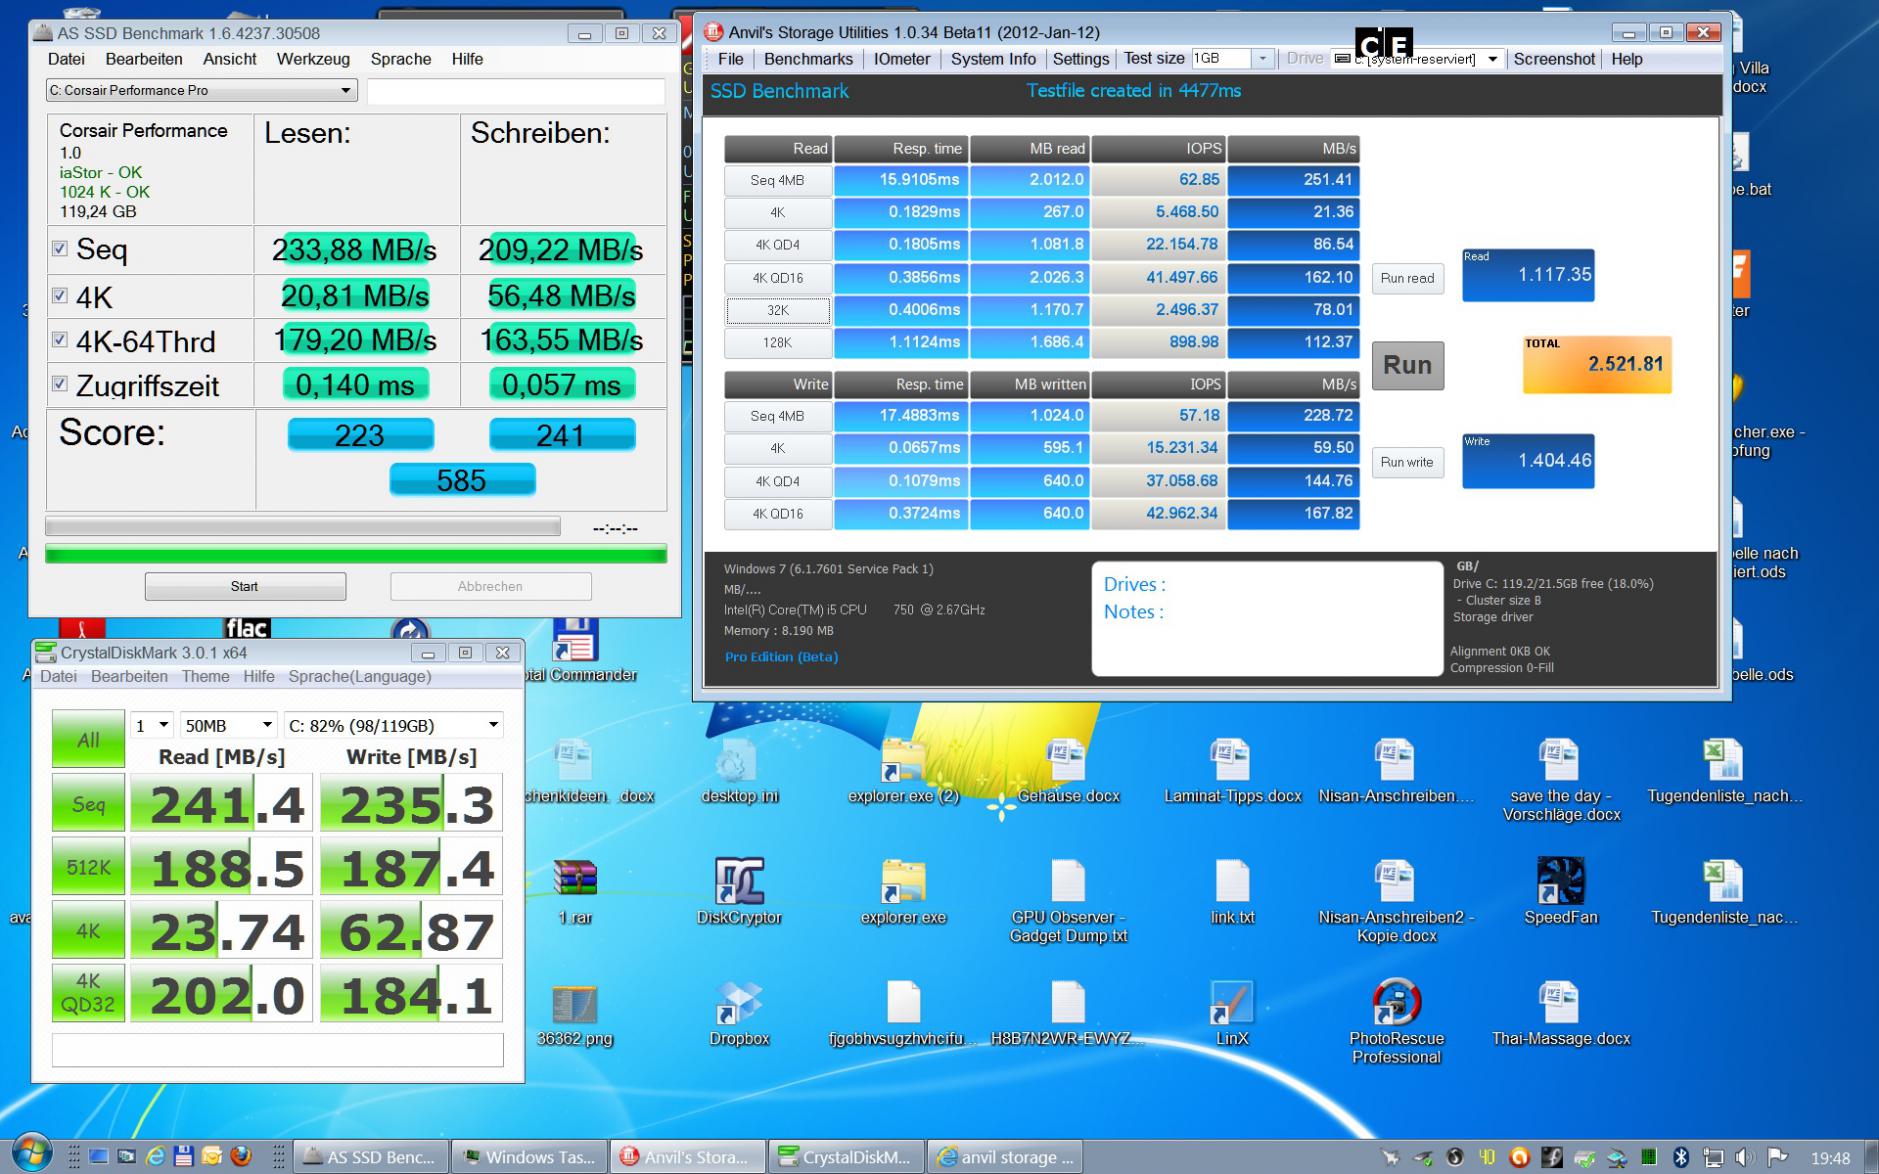Click the comment field at CrystalDiskMark's bottom

pyautogui.click(x=277, y=1050)
